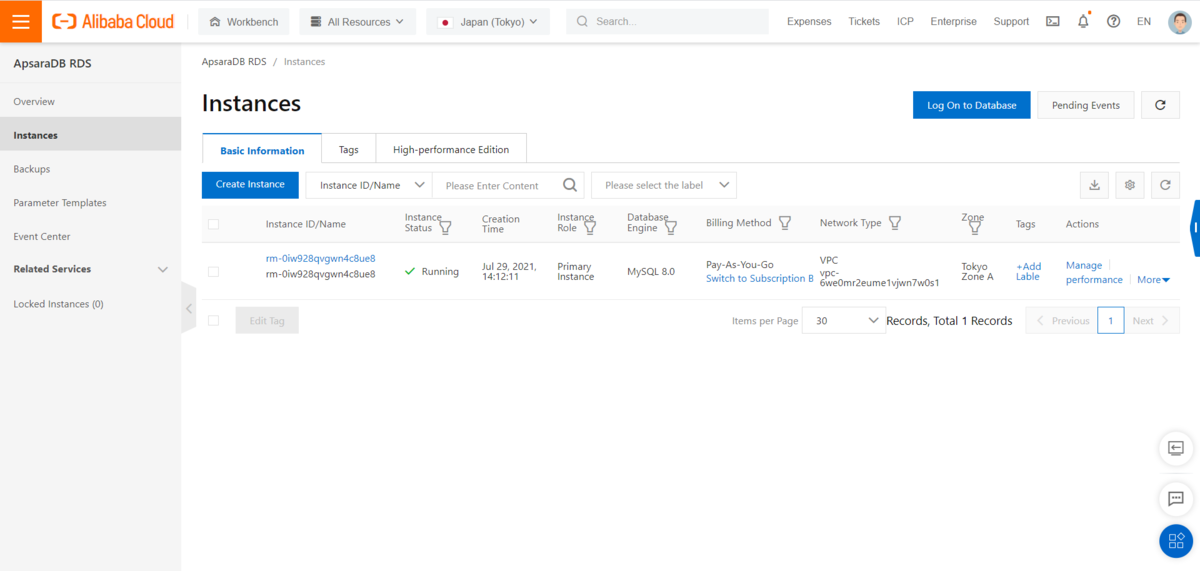Filter by Database Engine funnel icon

tap(671, 227)
